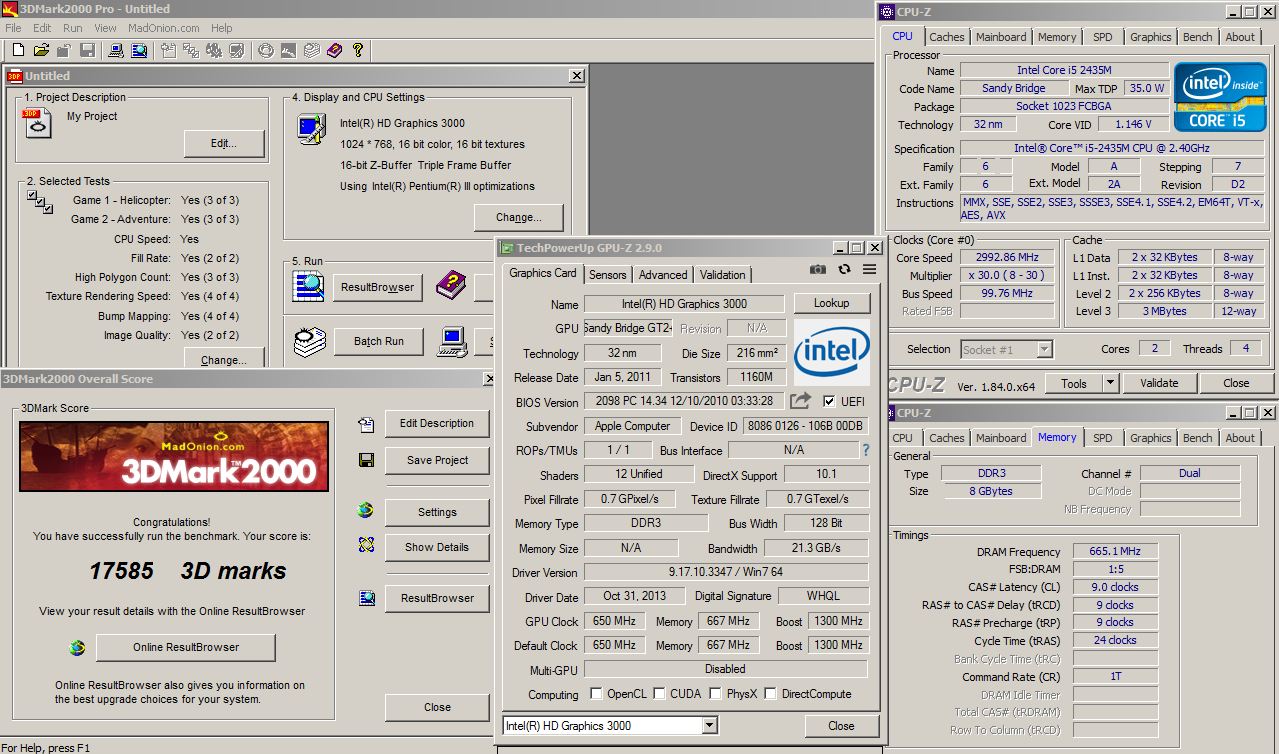Toggle the OpenCL checkbox

pos(596,693)
